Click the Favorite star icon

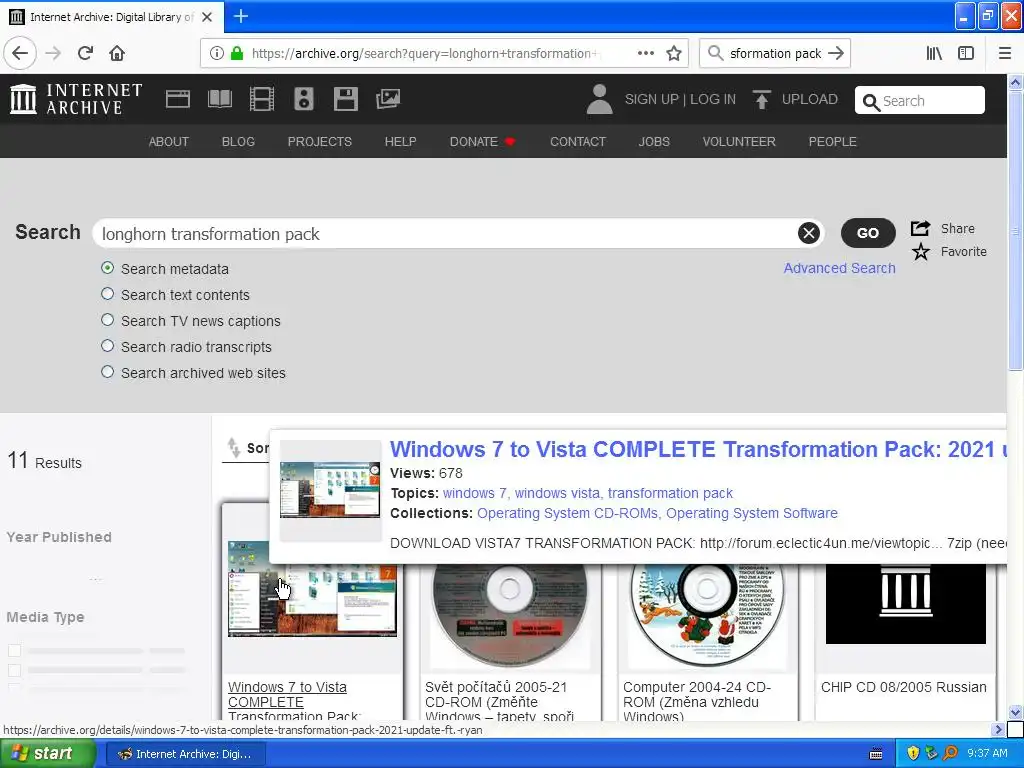(x=920, y=251)
